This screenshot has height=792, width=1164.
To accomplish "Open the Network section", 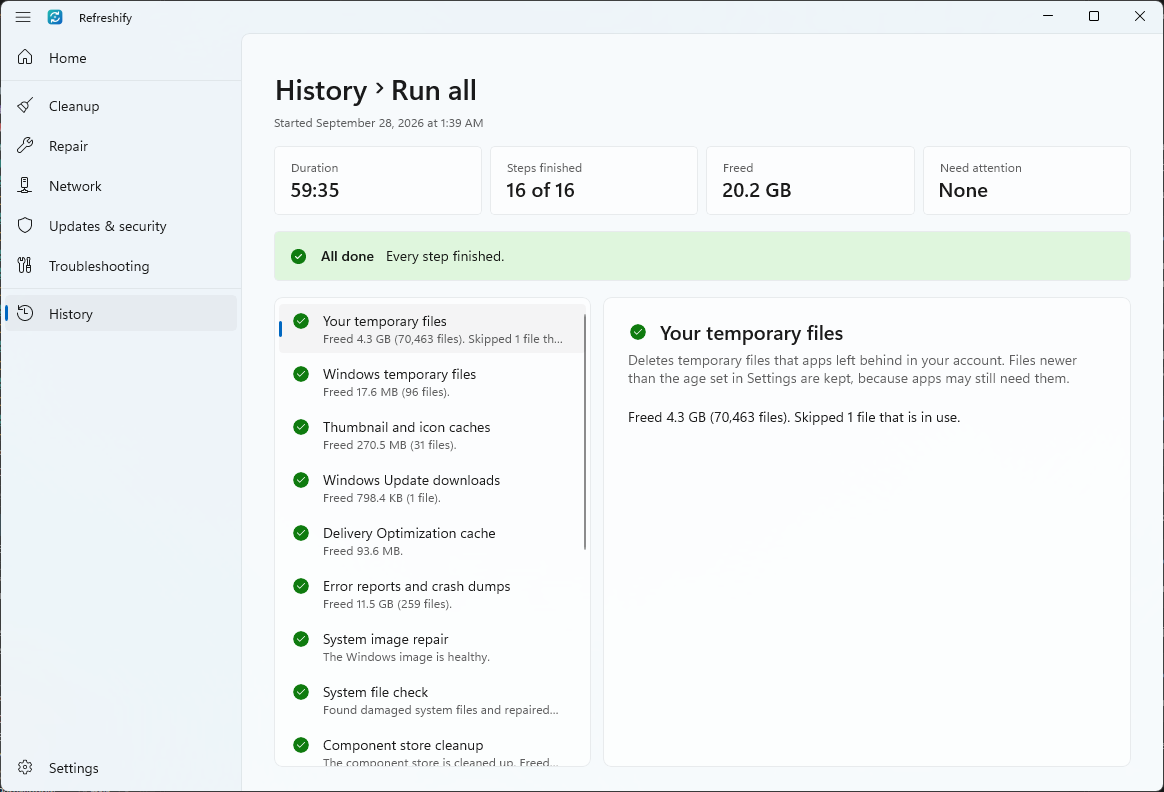I will click(121, 186).
